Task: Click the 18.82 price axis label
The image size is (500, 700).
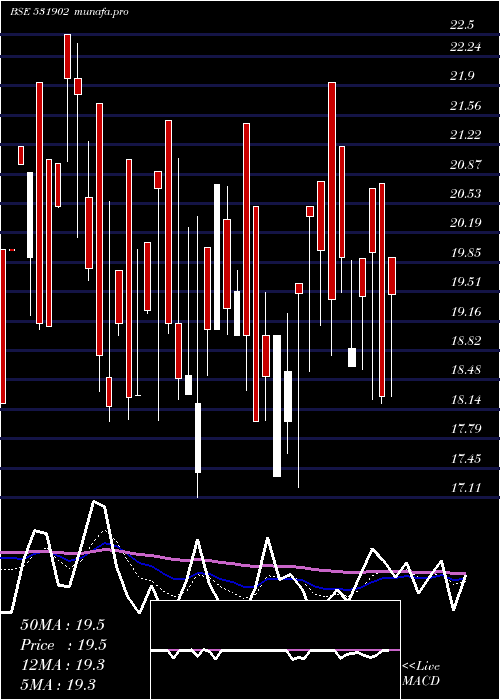Action: (x=466, y=341)
